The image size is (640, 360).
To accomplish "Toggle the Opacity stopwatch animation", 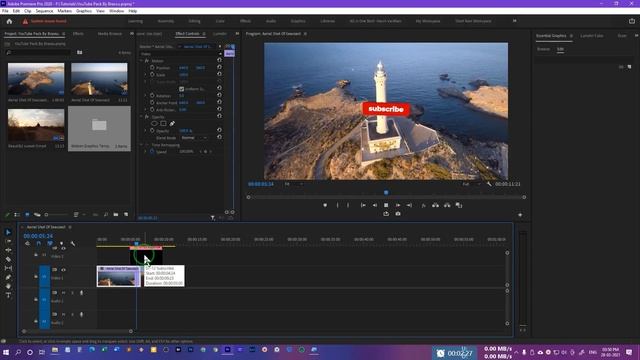I will click(152, 131).
